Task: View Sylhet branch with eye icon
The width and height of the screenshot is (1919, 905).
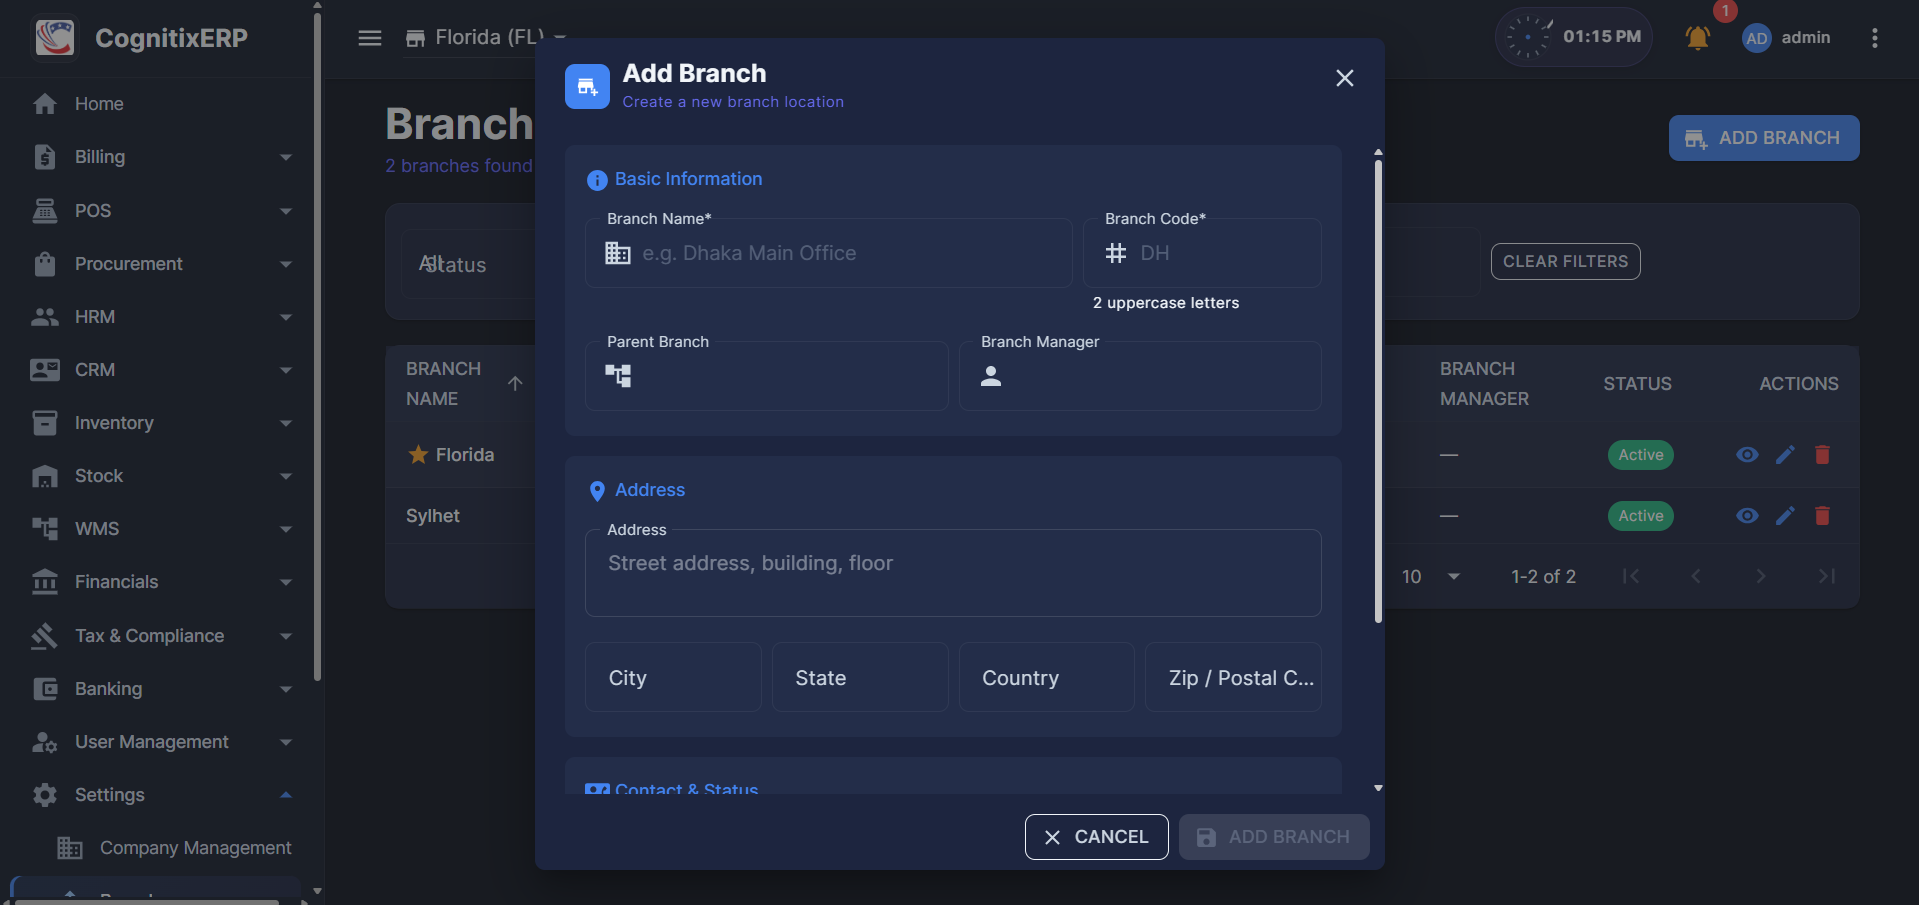Action: [x=1747, y=516]
